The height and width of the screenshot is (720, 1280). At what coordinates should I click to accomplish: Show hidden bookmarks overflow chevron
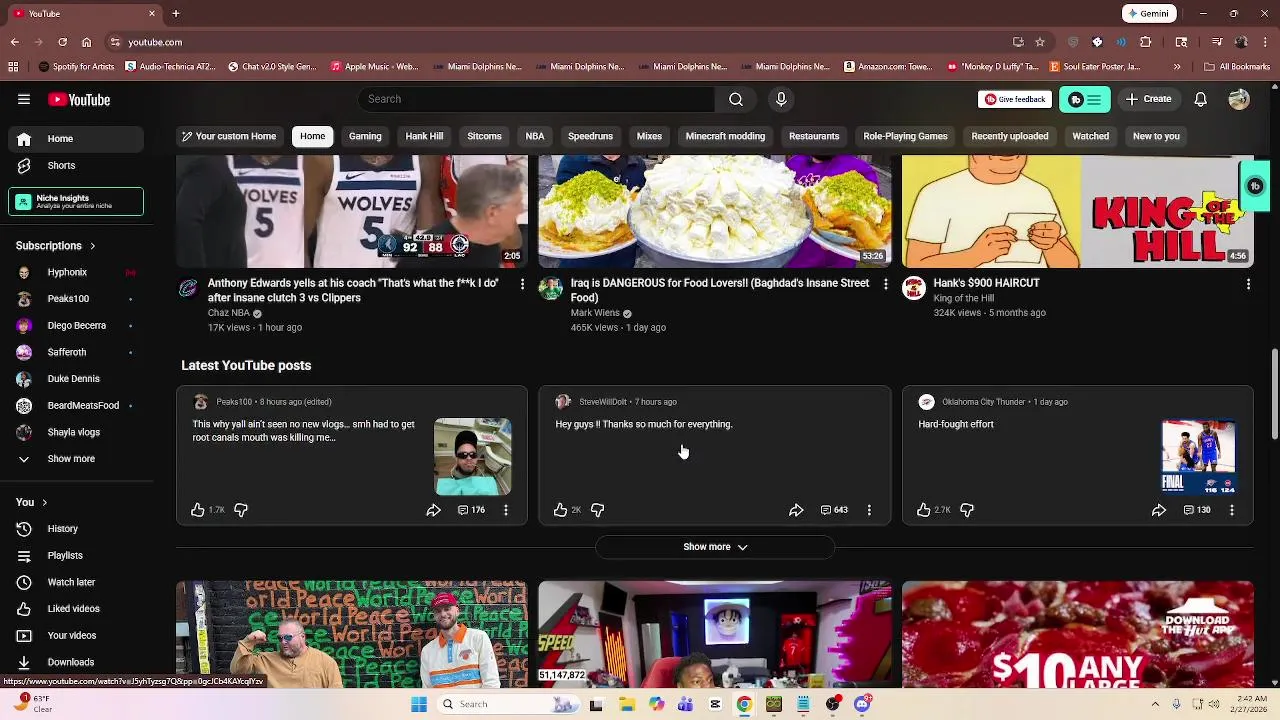tap(1177, 67)
